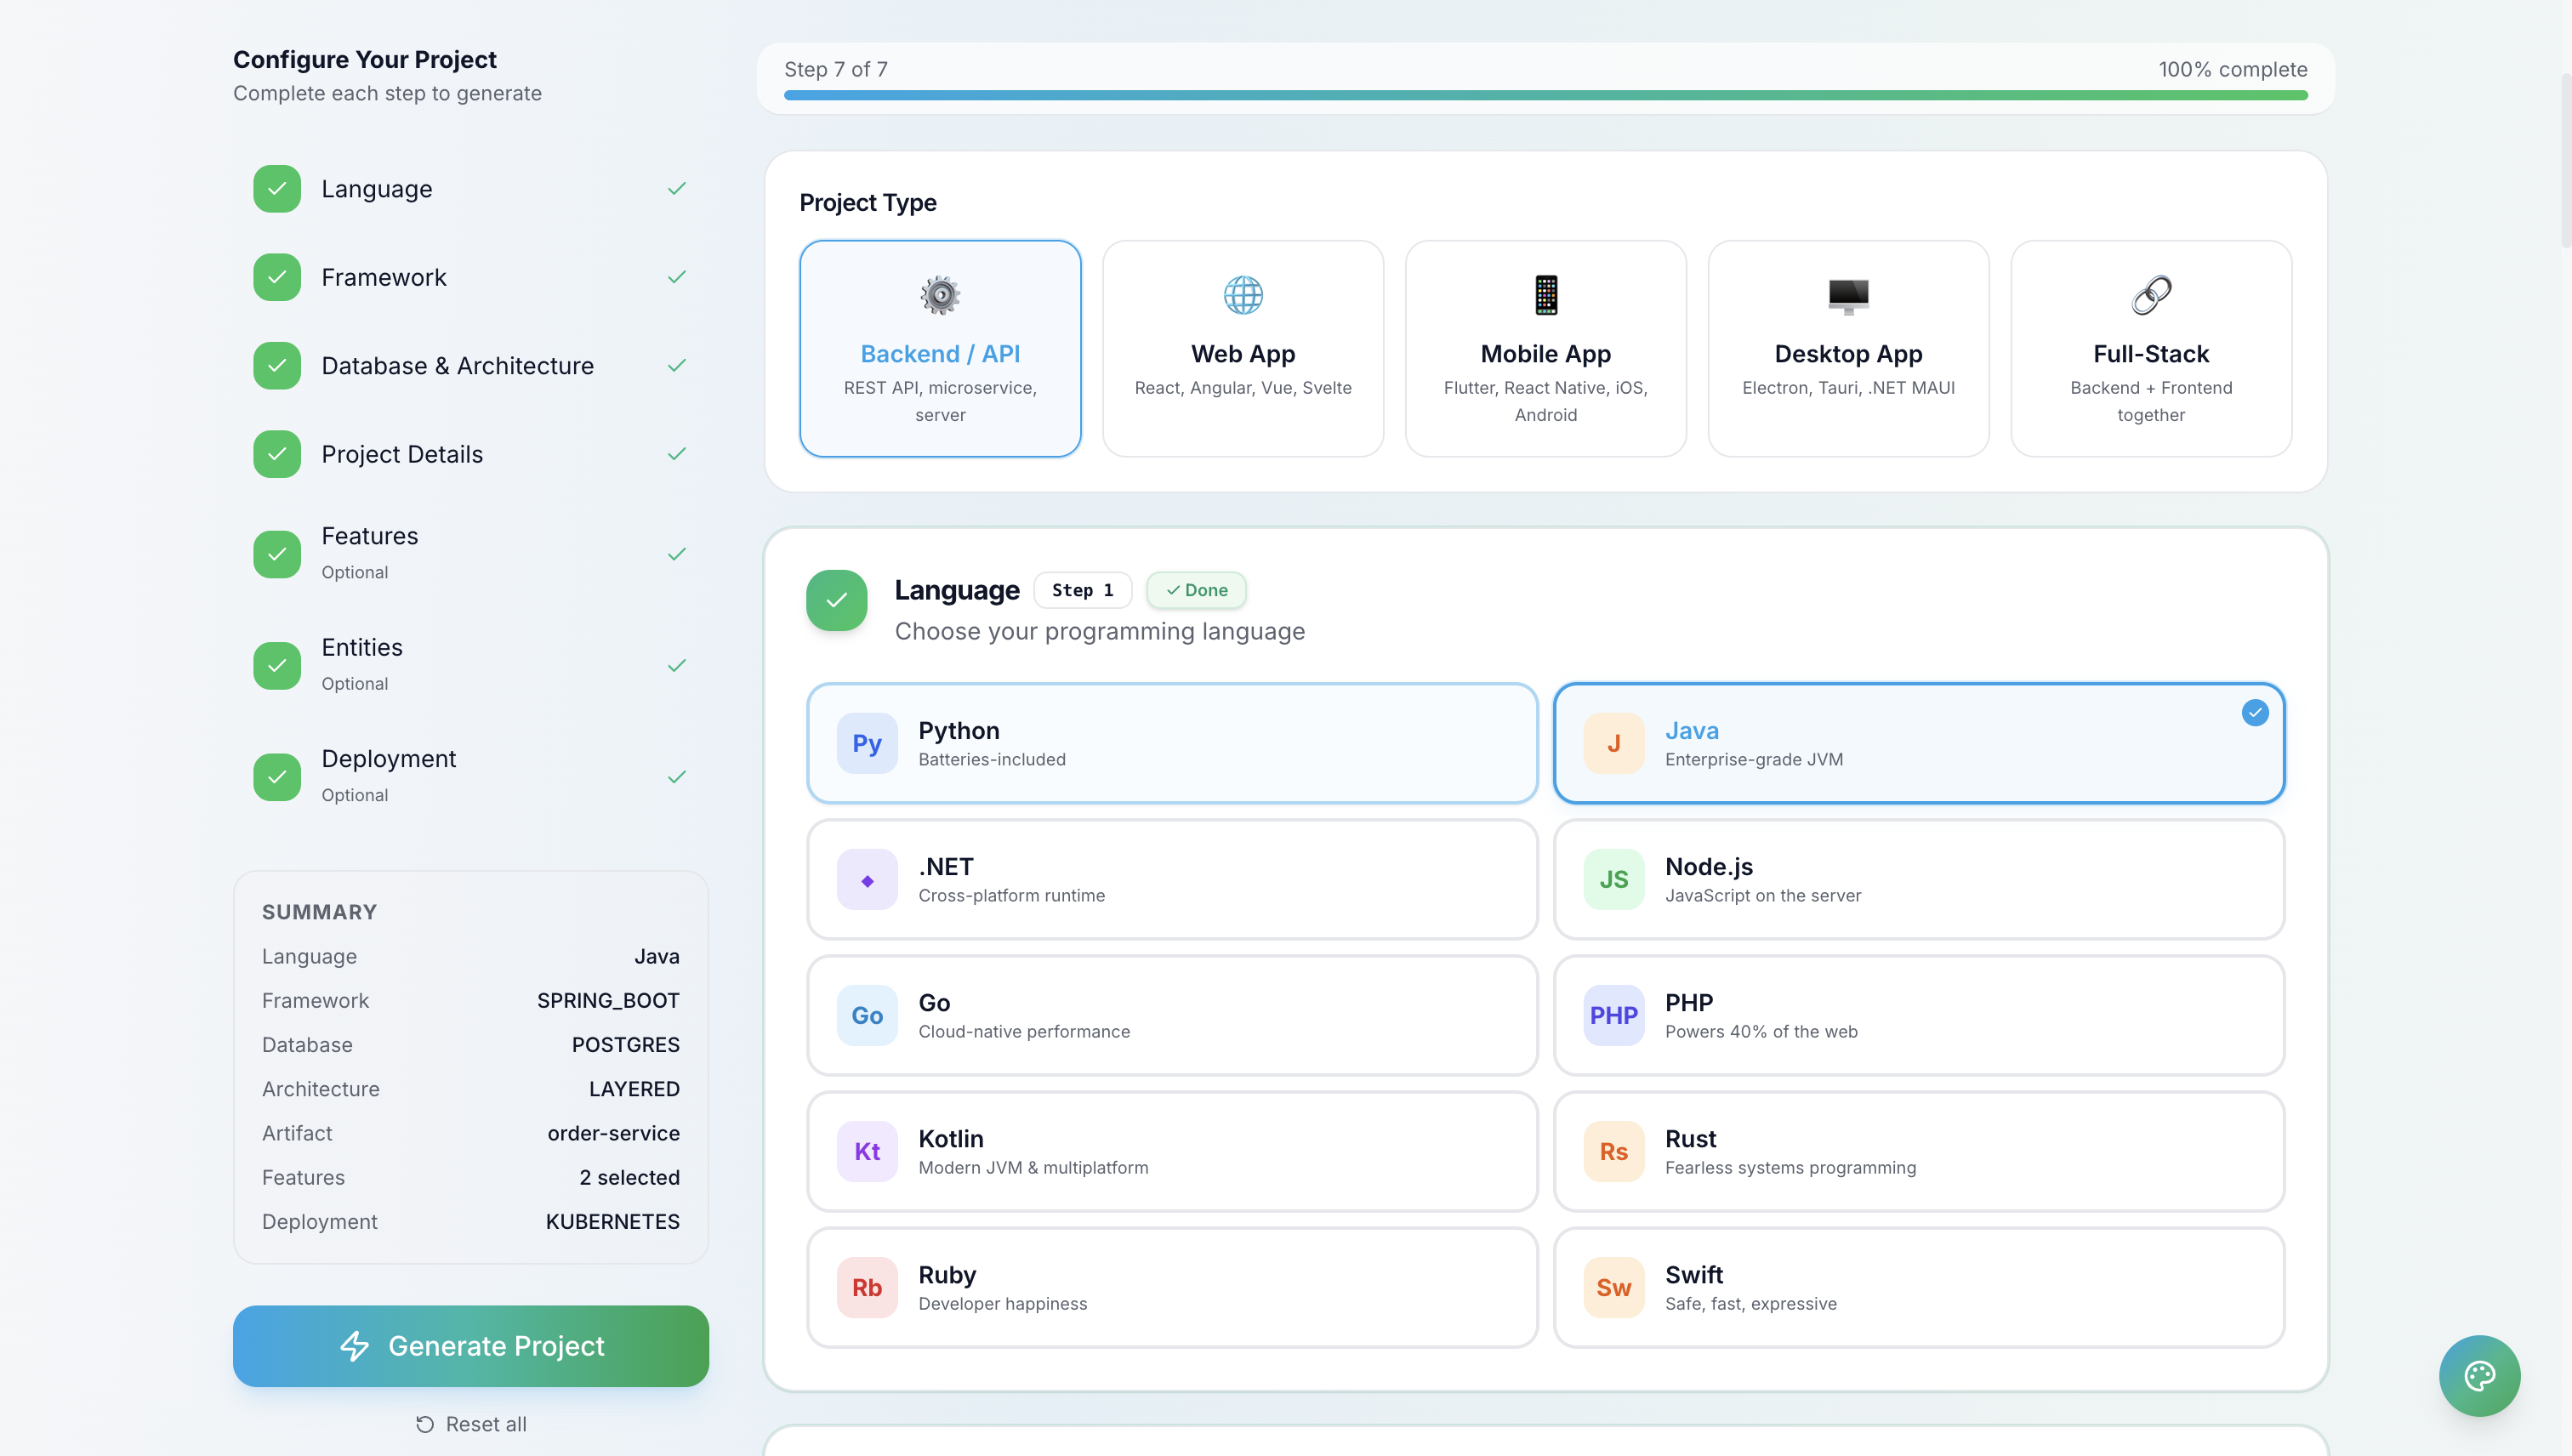Select the Desktop App project type
The image size is (2572, 1456).
(1848, 348)
